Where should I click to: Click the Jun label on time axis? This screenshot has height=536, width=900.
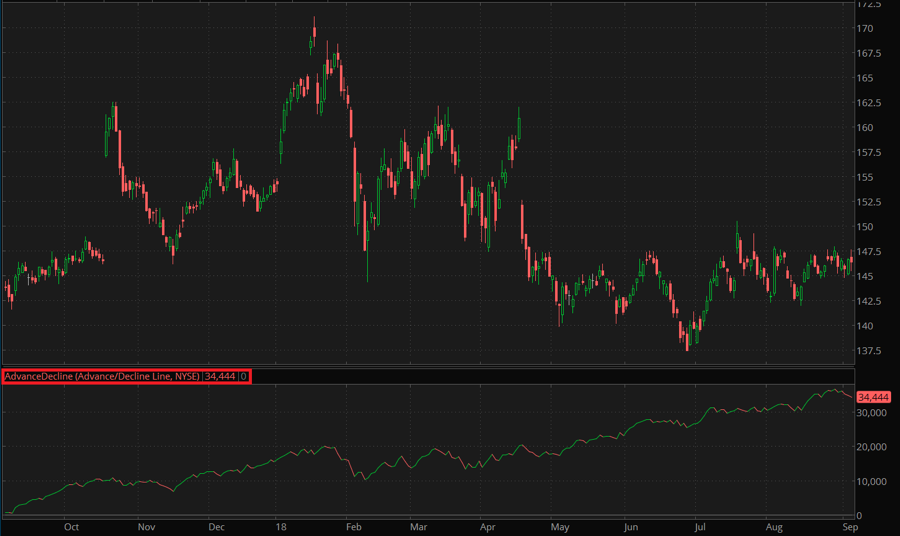(630, 525)
